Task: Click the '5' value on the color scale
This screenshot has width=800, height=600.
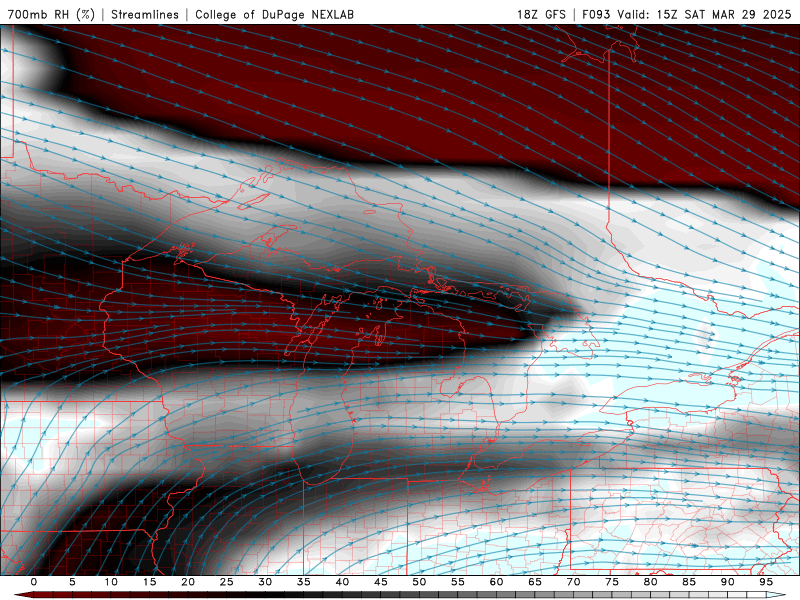Action: click(x=72, y=582)
